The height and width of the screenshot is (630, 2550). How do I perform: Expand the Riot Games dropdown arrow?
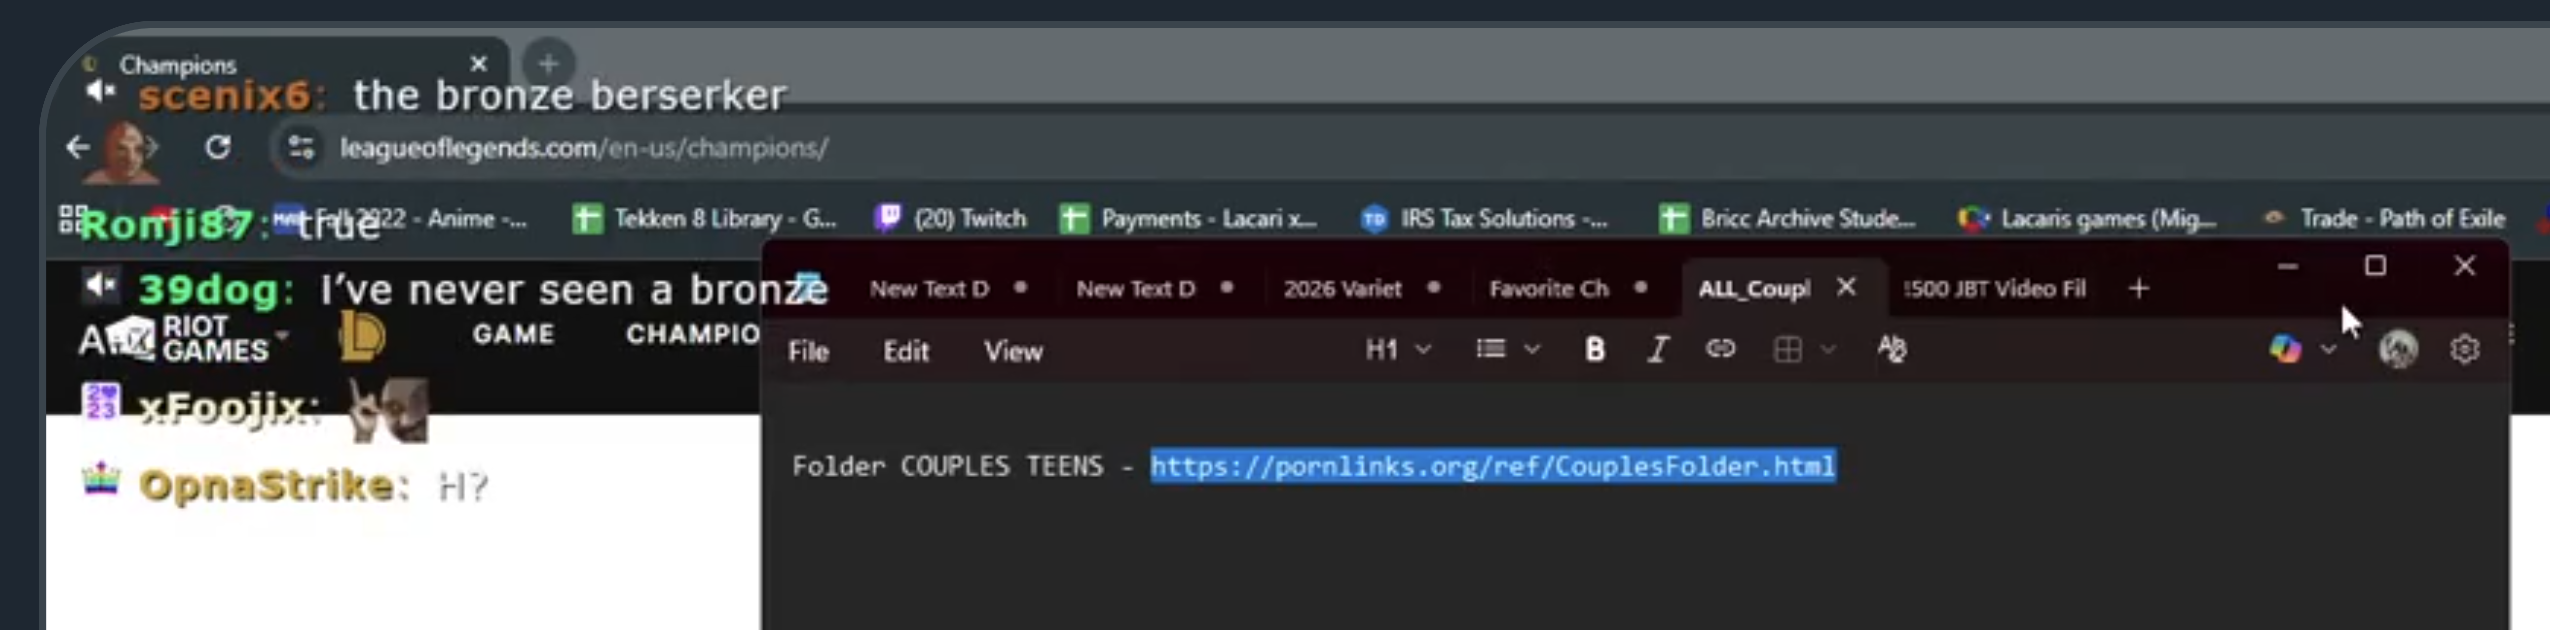pos(283,335)
